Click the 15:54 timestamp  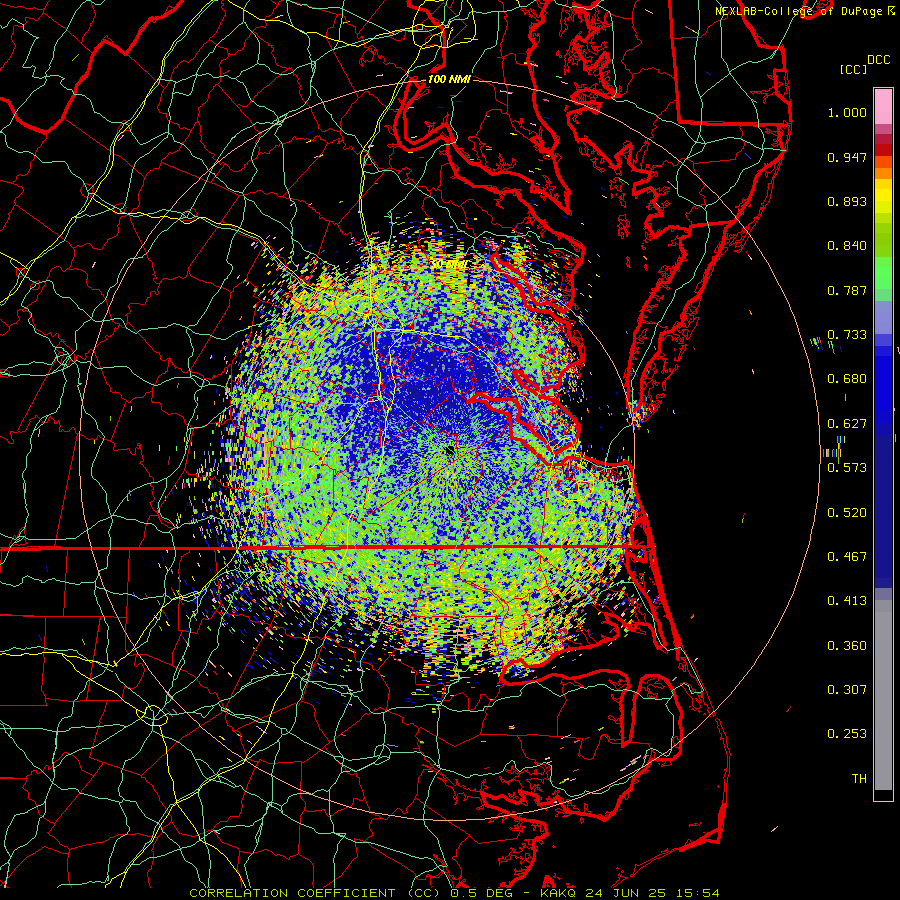click(696, 893)
